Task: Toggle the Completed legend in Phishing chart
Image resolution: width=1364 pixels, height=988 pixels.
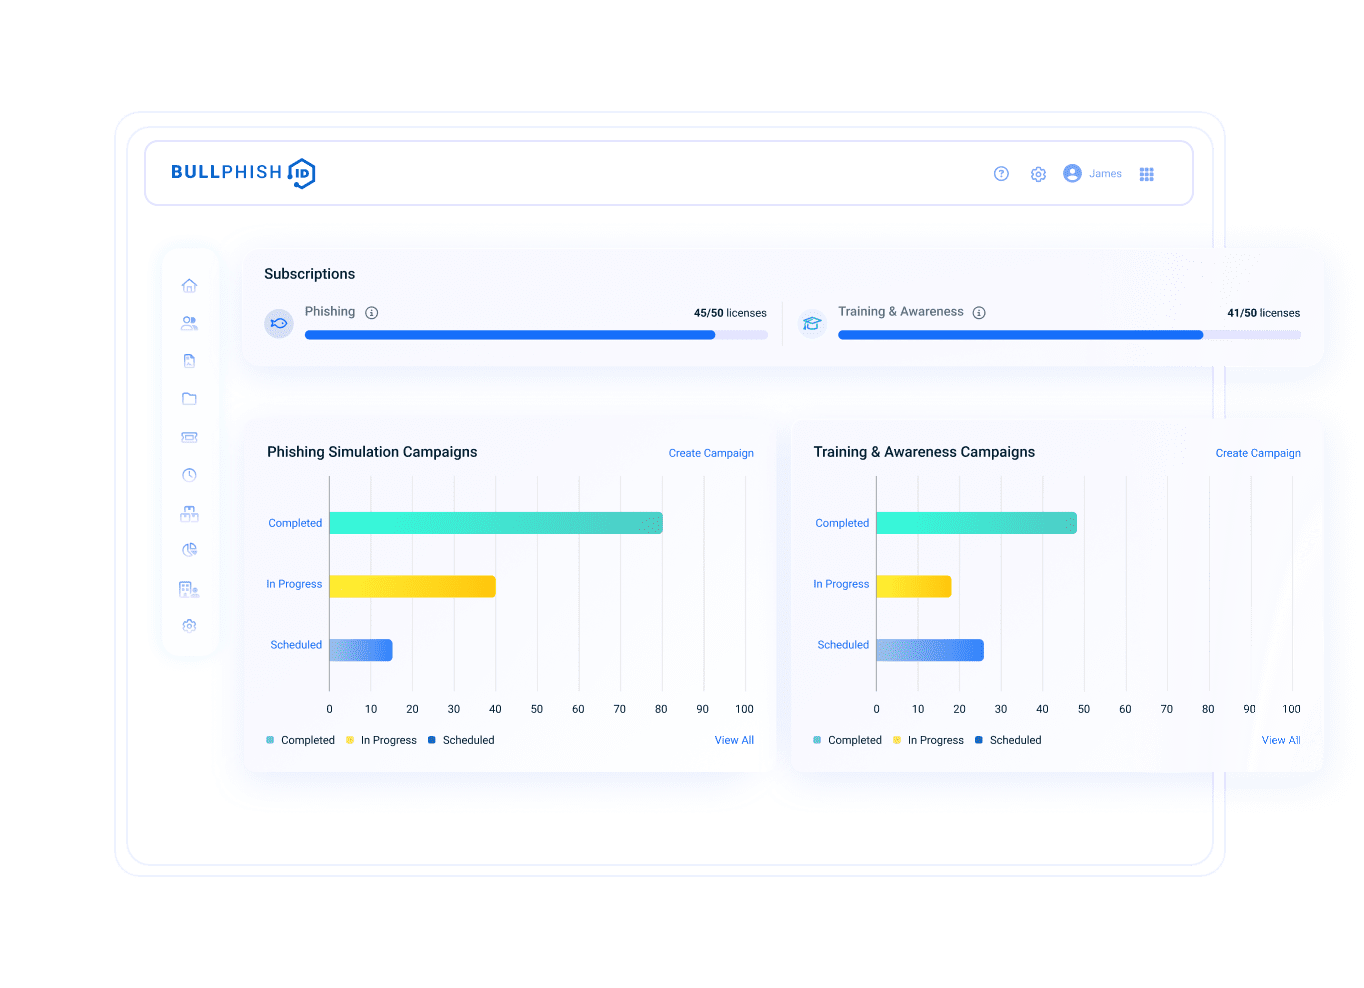Action: tap(300, 740)
